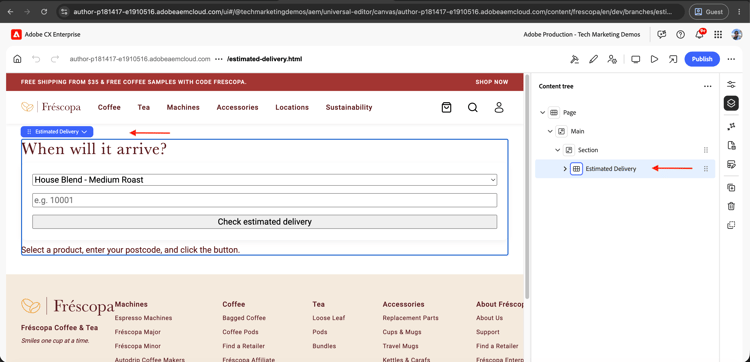This screenshot has width=750, height=362.
Task: Go back with the browser back arrow
Action: pyautogui.click(x=11, y=11)
